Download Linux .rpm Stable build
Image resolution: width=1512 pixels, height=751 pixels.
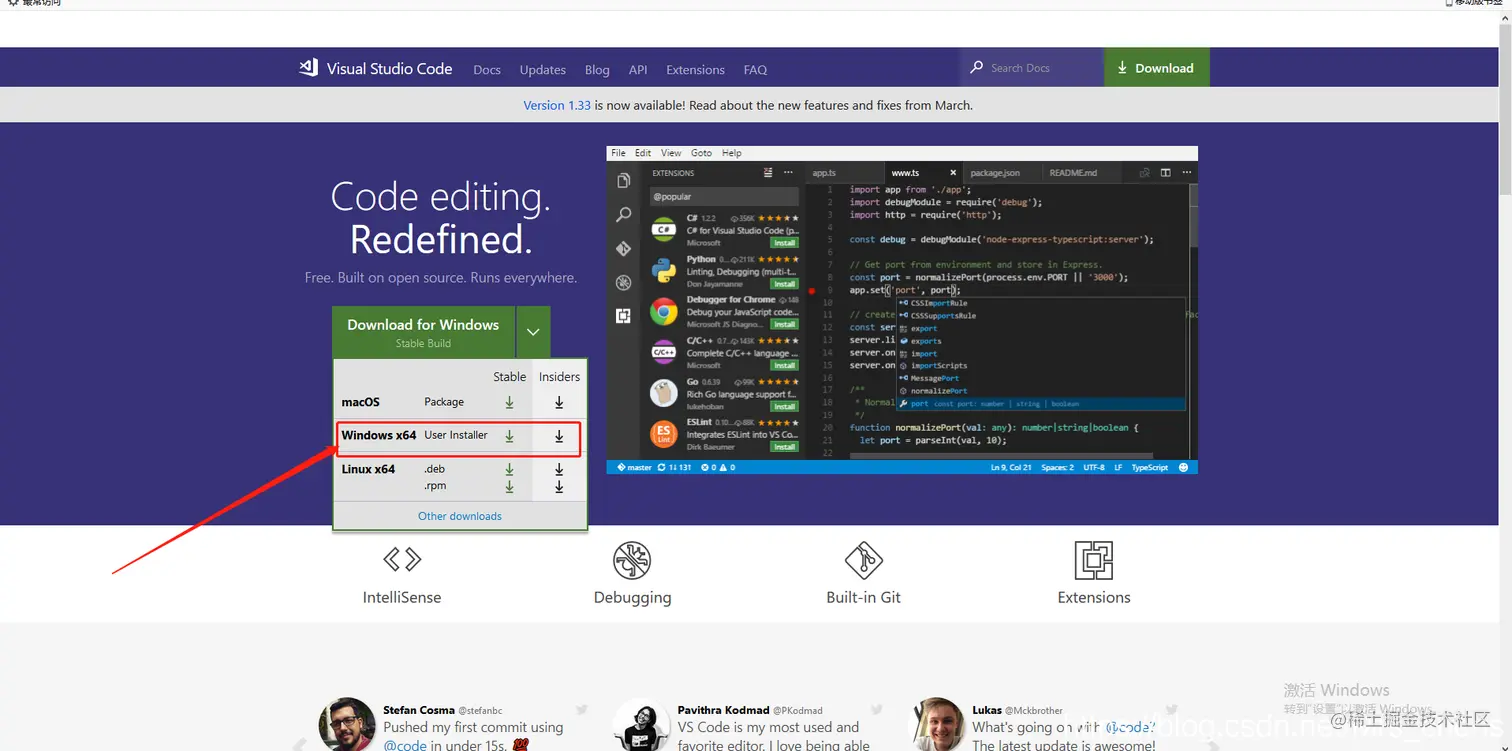tap(509, 486)
